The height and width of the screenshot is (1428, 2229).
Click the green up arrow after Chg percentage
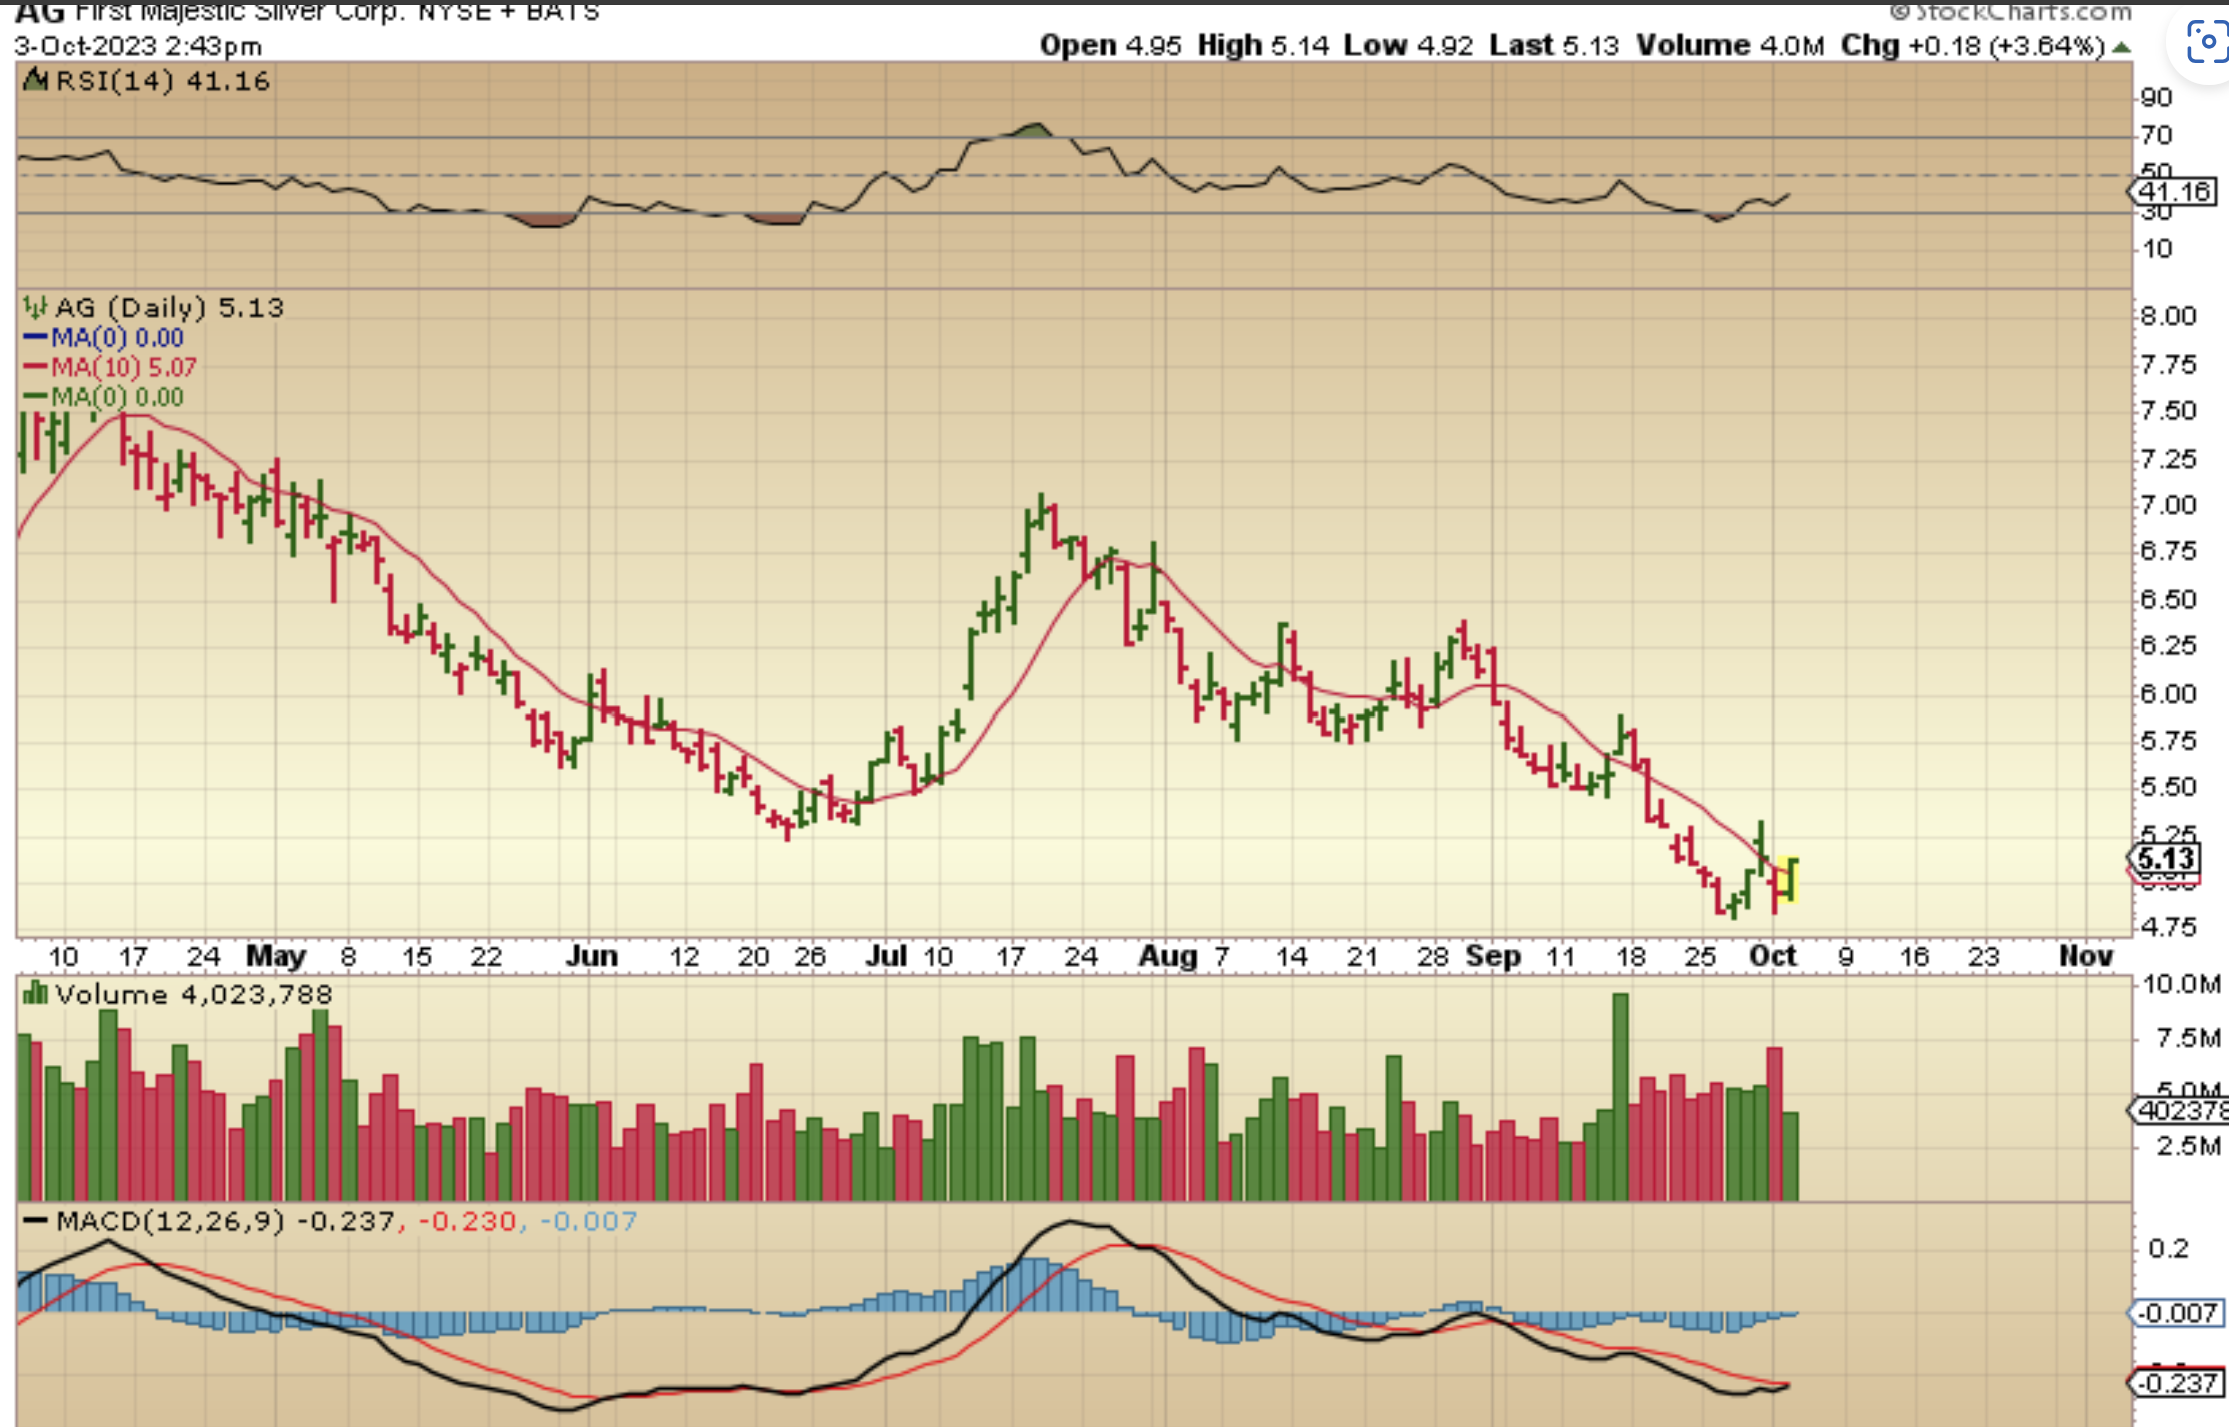2121,47
